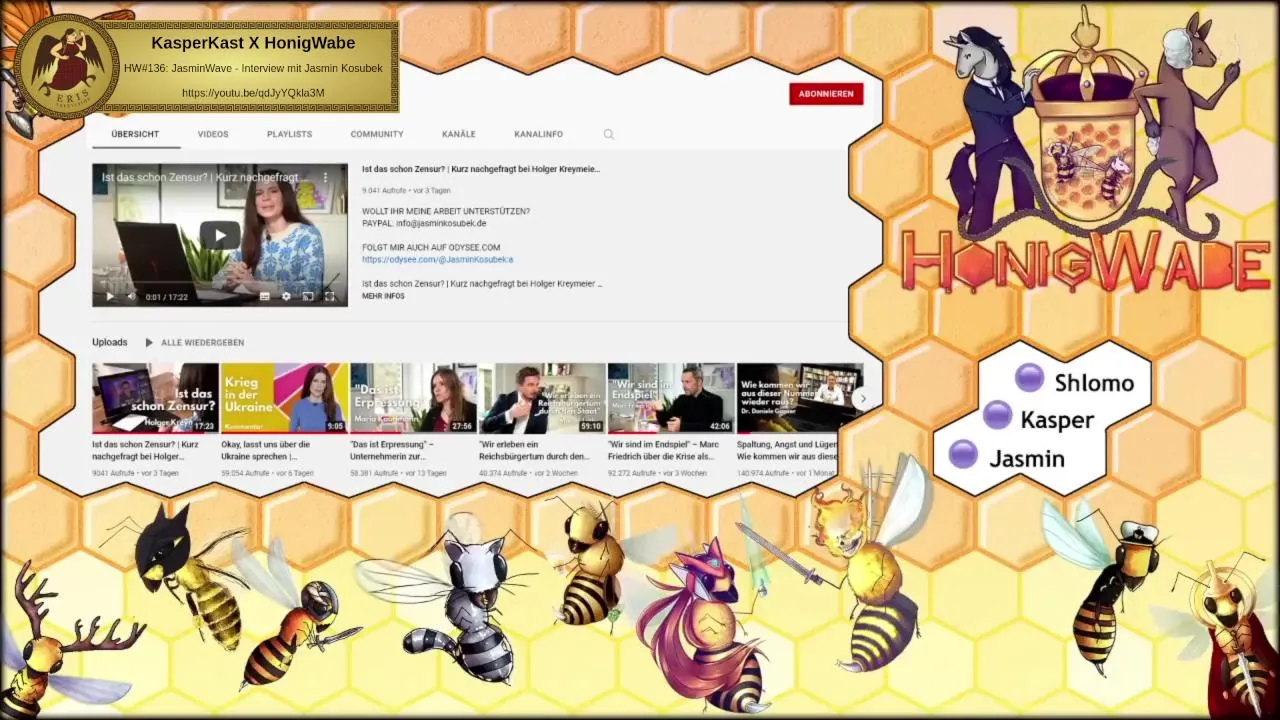Click the channel search magnifier icon
1280x720 pixels.
pos(608,134)
